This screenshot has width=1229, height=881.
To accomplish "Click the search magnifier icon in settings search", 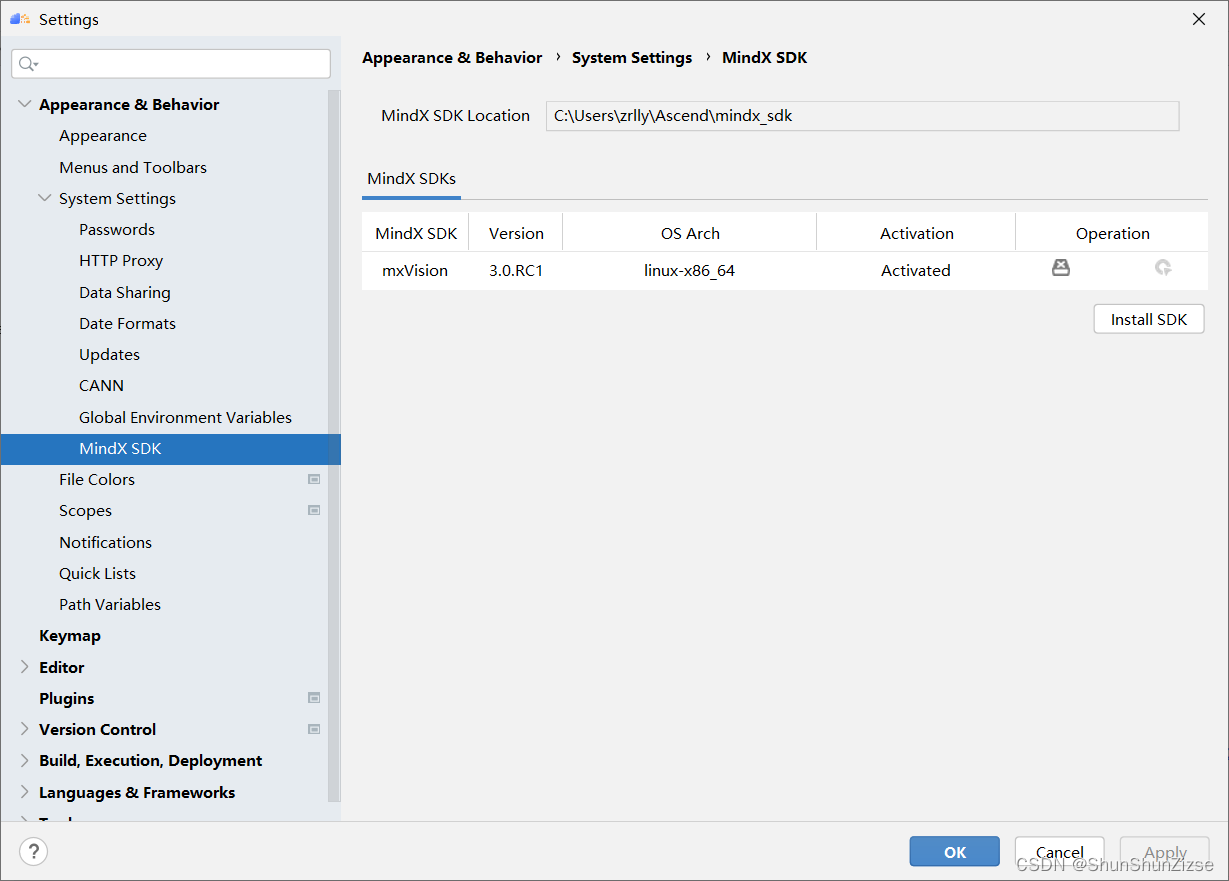I will pos(28,64).
